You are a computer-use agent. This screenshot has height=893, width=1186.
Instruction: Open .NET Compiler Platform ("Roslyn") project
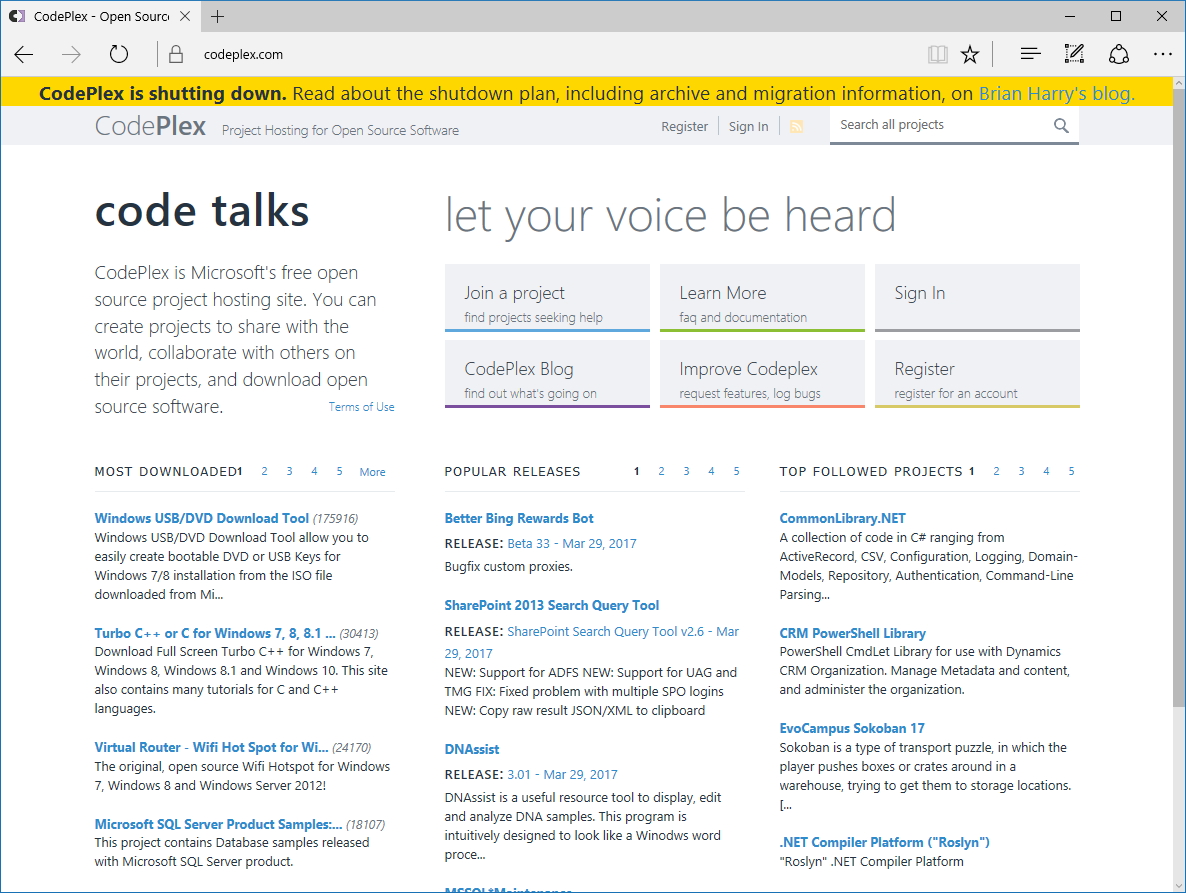coord(884,842)
